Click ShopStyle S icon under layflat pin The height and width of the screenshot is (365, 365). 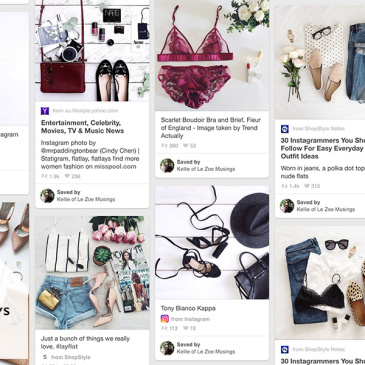45,357
